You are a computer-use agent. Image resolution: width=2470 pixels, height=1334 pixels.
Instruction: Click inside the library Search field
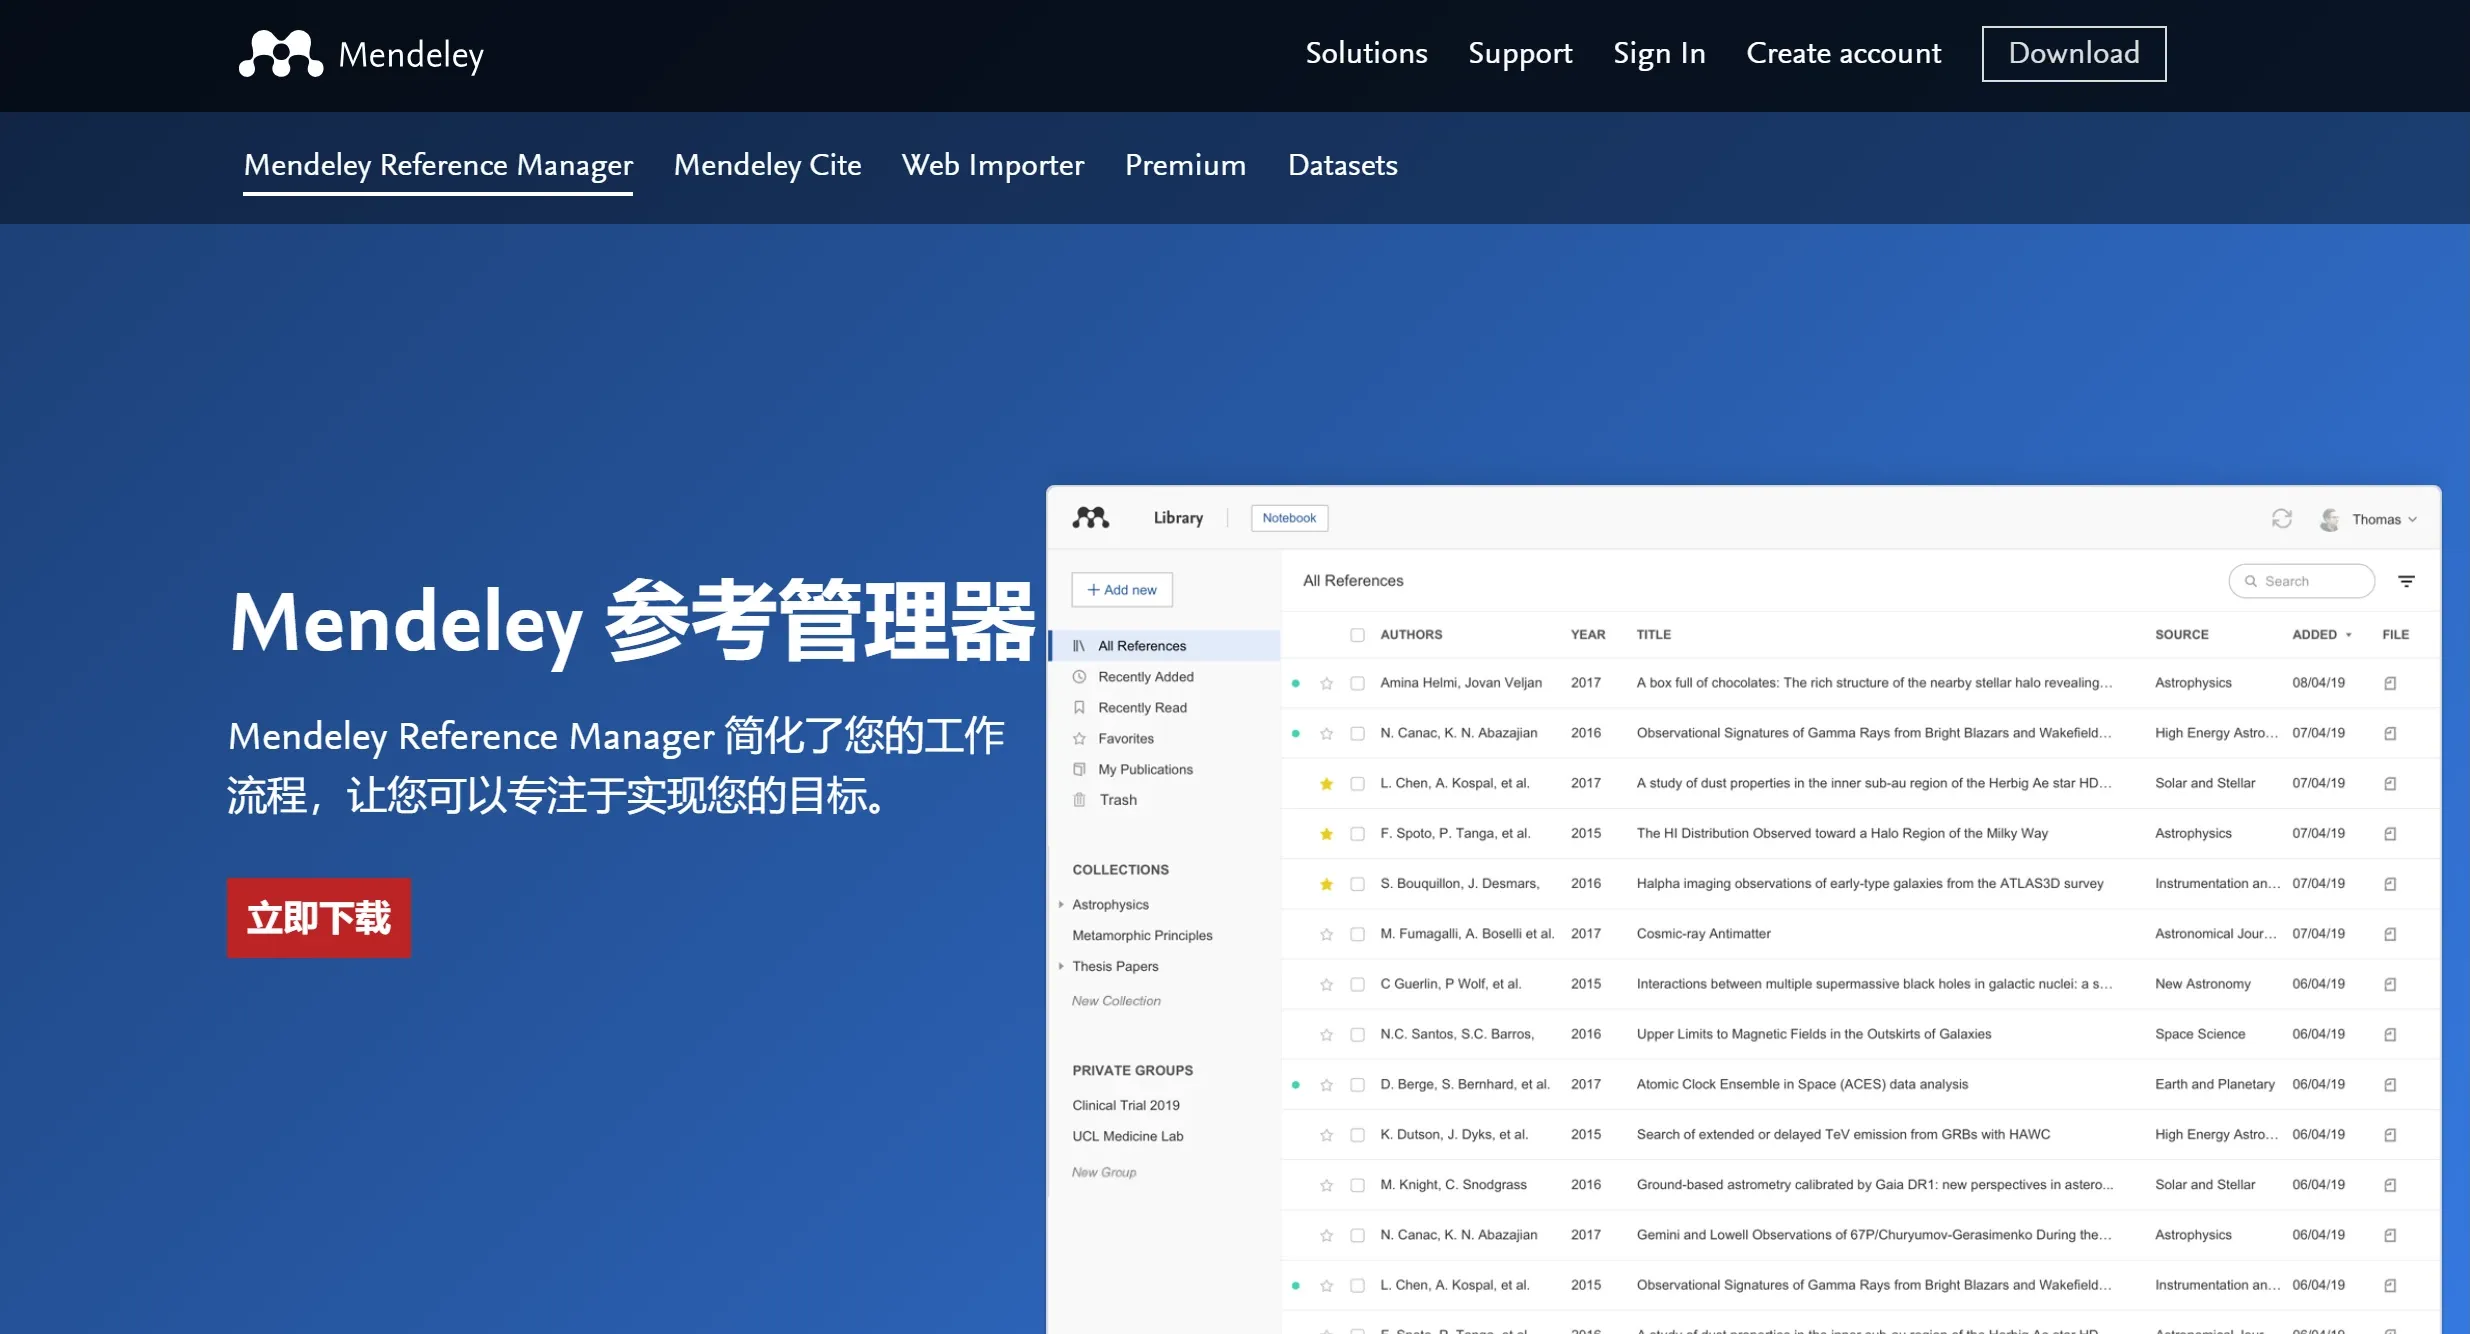click(2300, 580)
